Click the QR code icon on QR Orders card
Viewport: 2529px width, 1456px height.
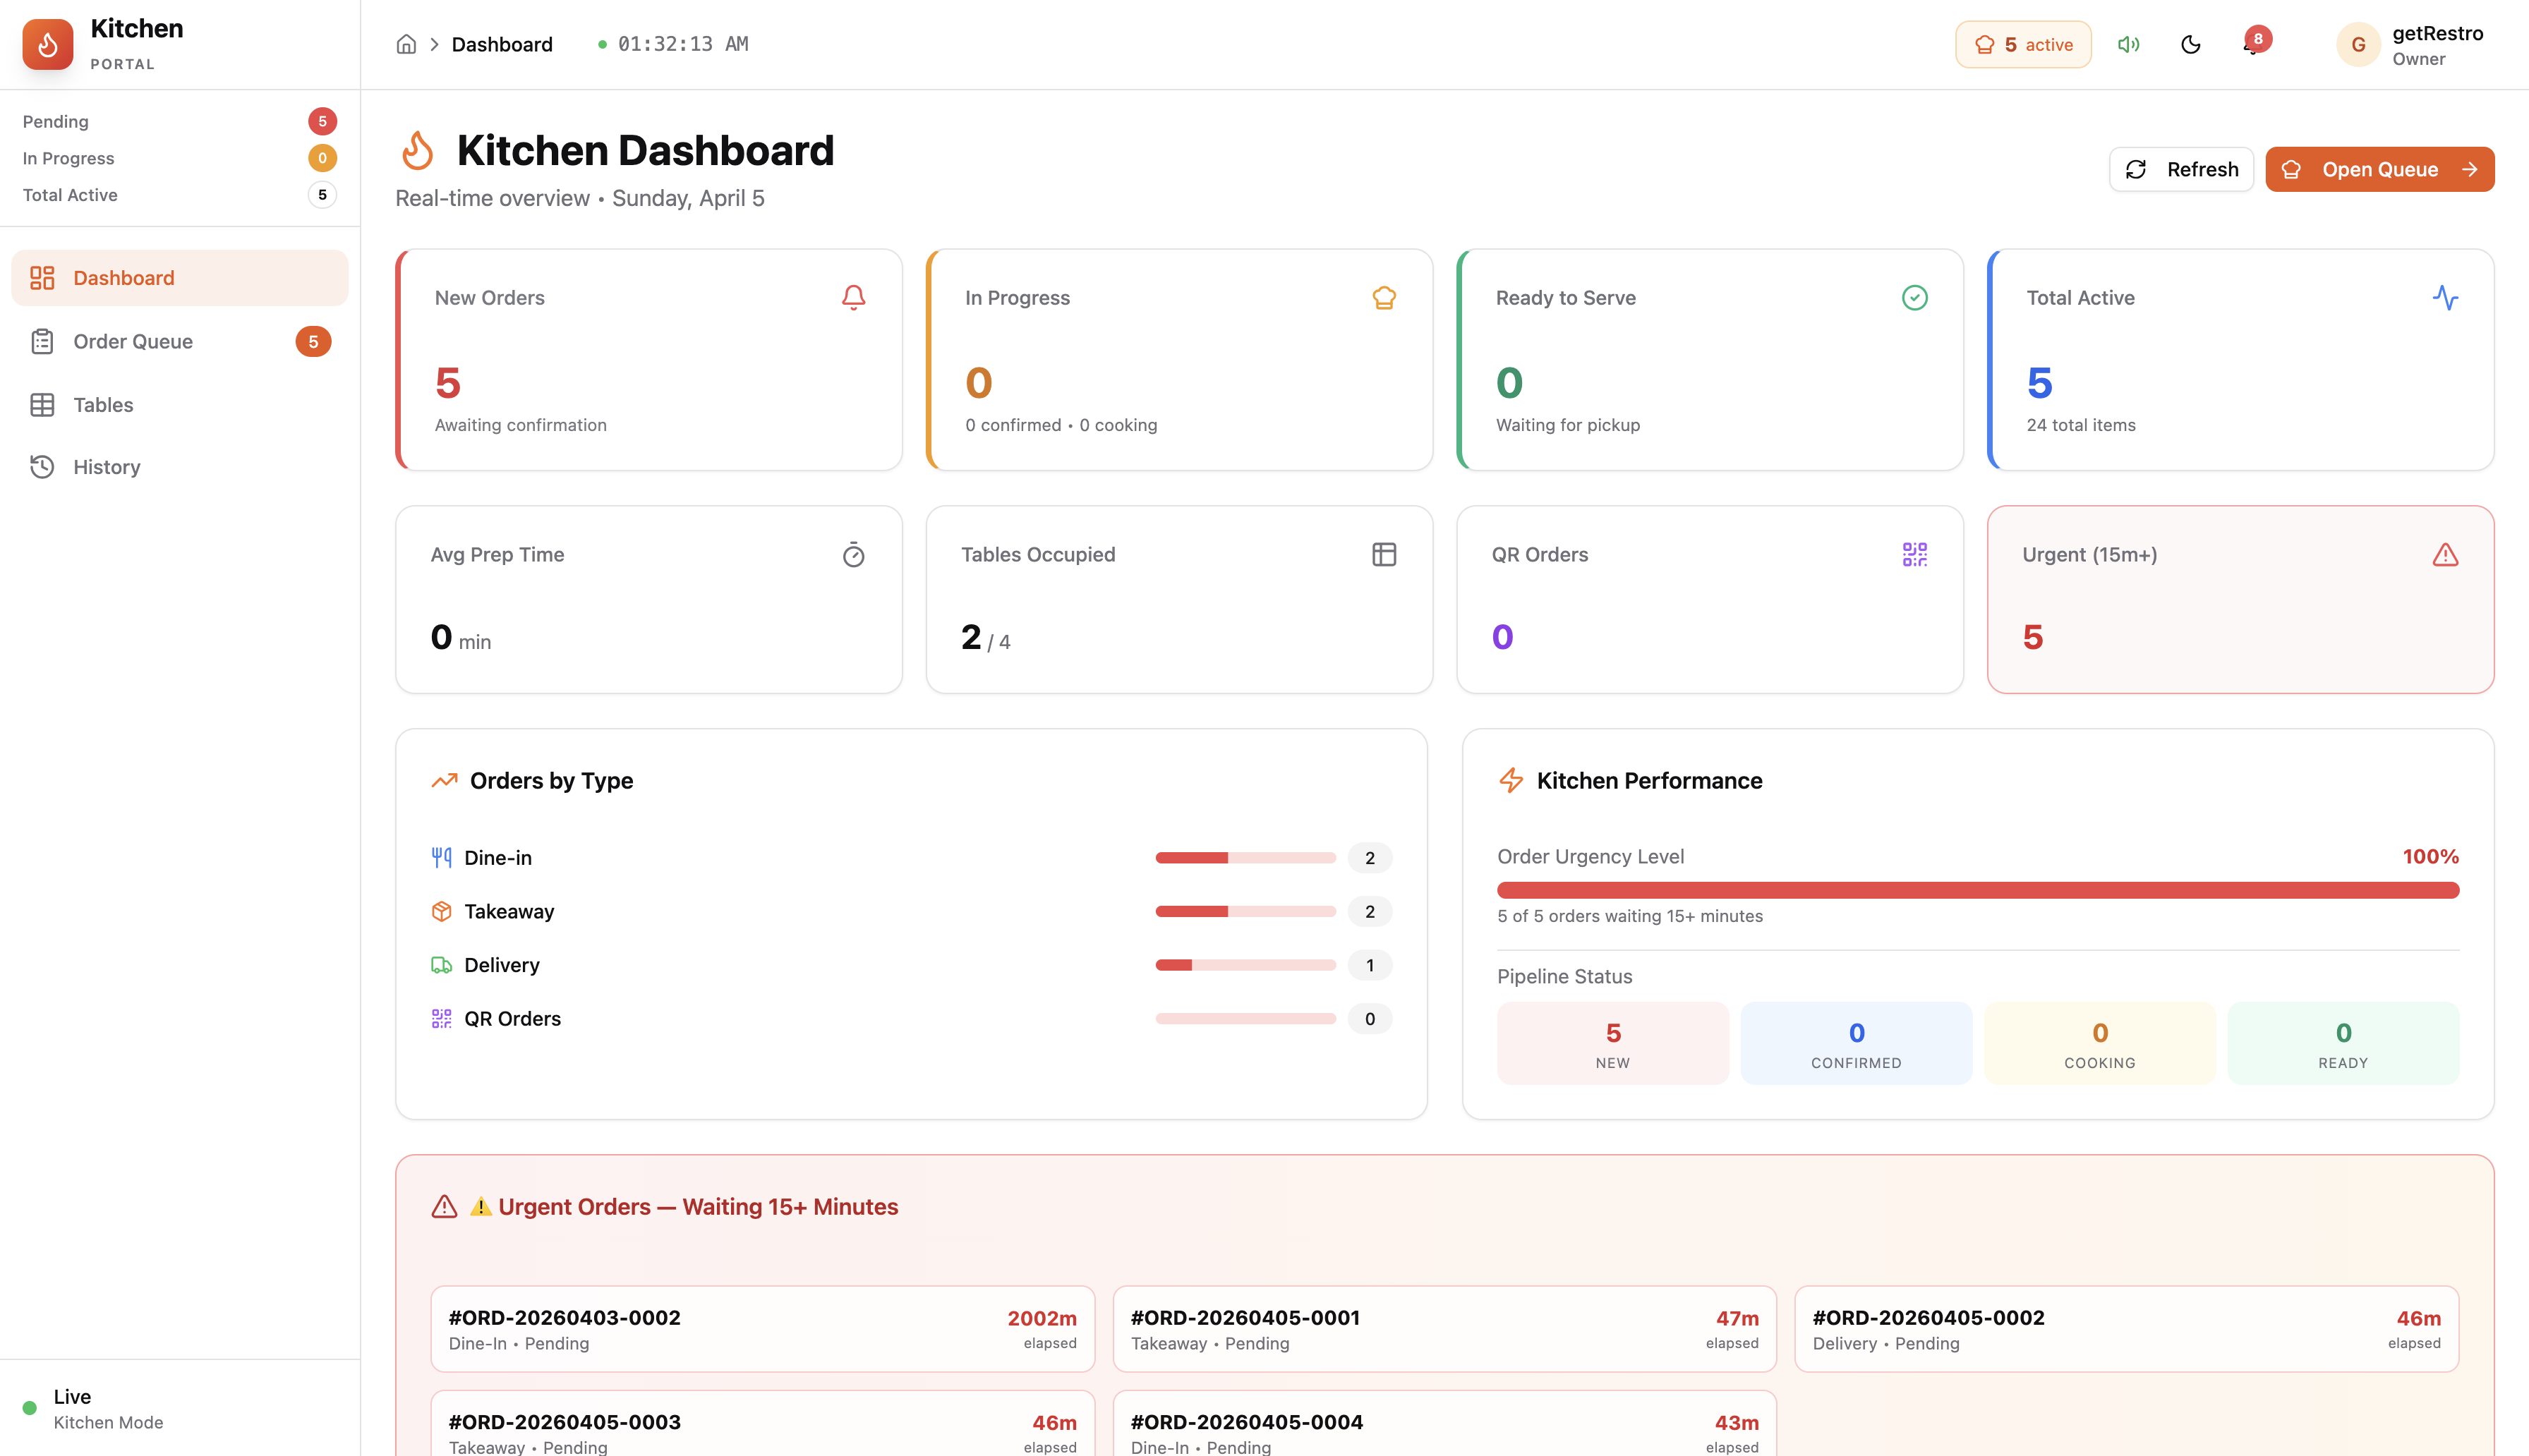pyautogui.click(x=1914, y=554)
